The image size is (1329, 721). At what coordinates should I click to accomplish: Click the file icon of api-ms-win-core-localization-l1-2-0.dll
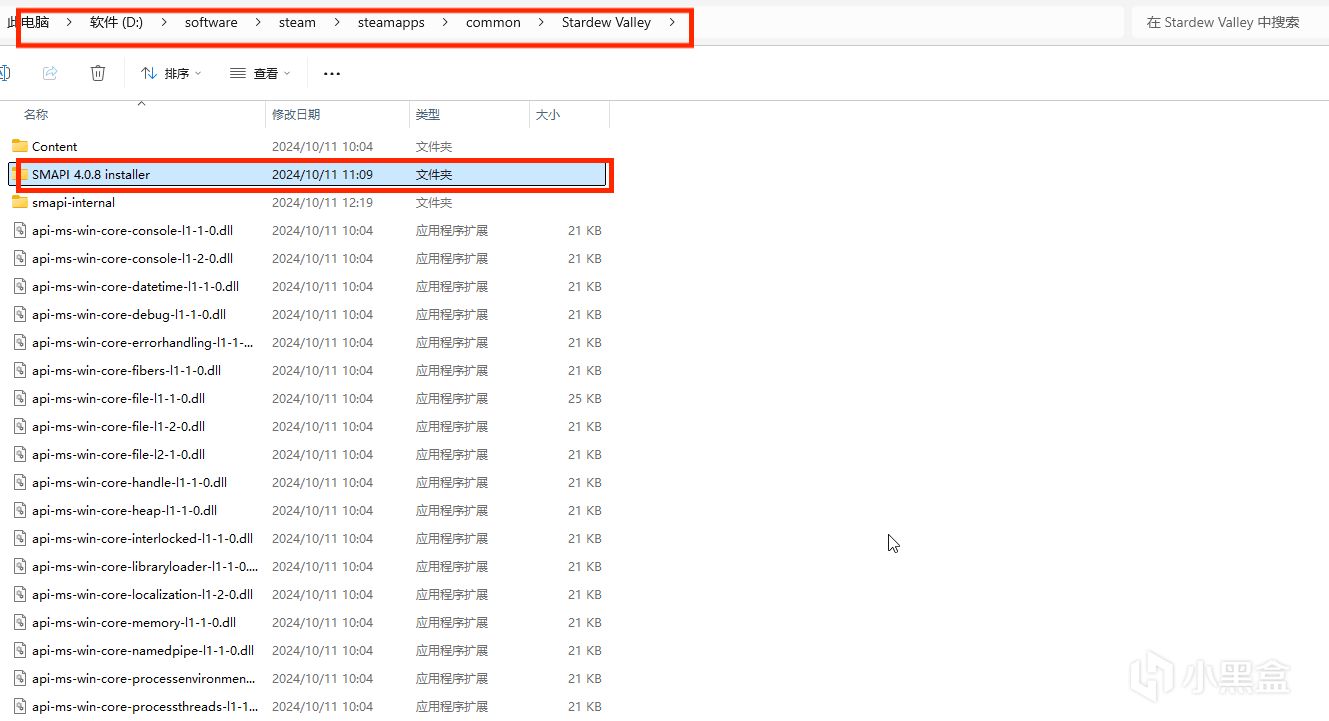click(20, 594)
